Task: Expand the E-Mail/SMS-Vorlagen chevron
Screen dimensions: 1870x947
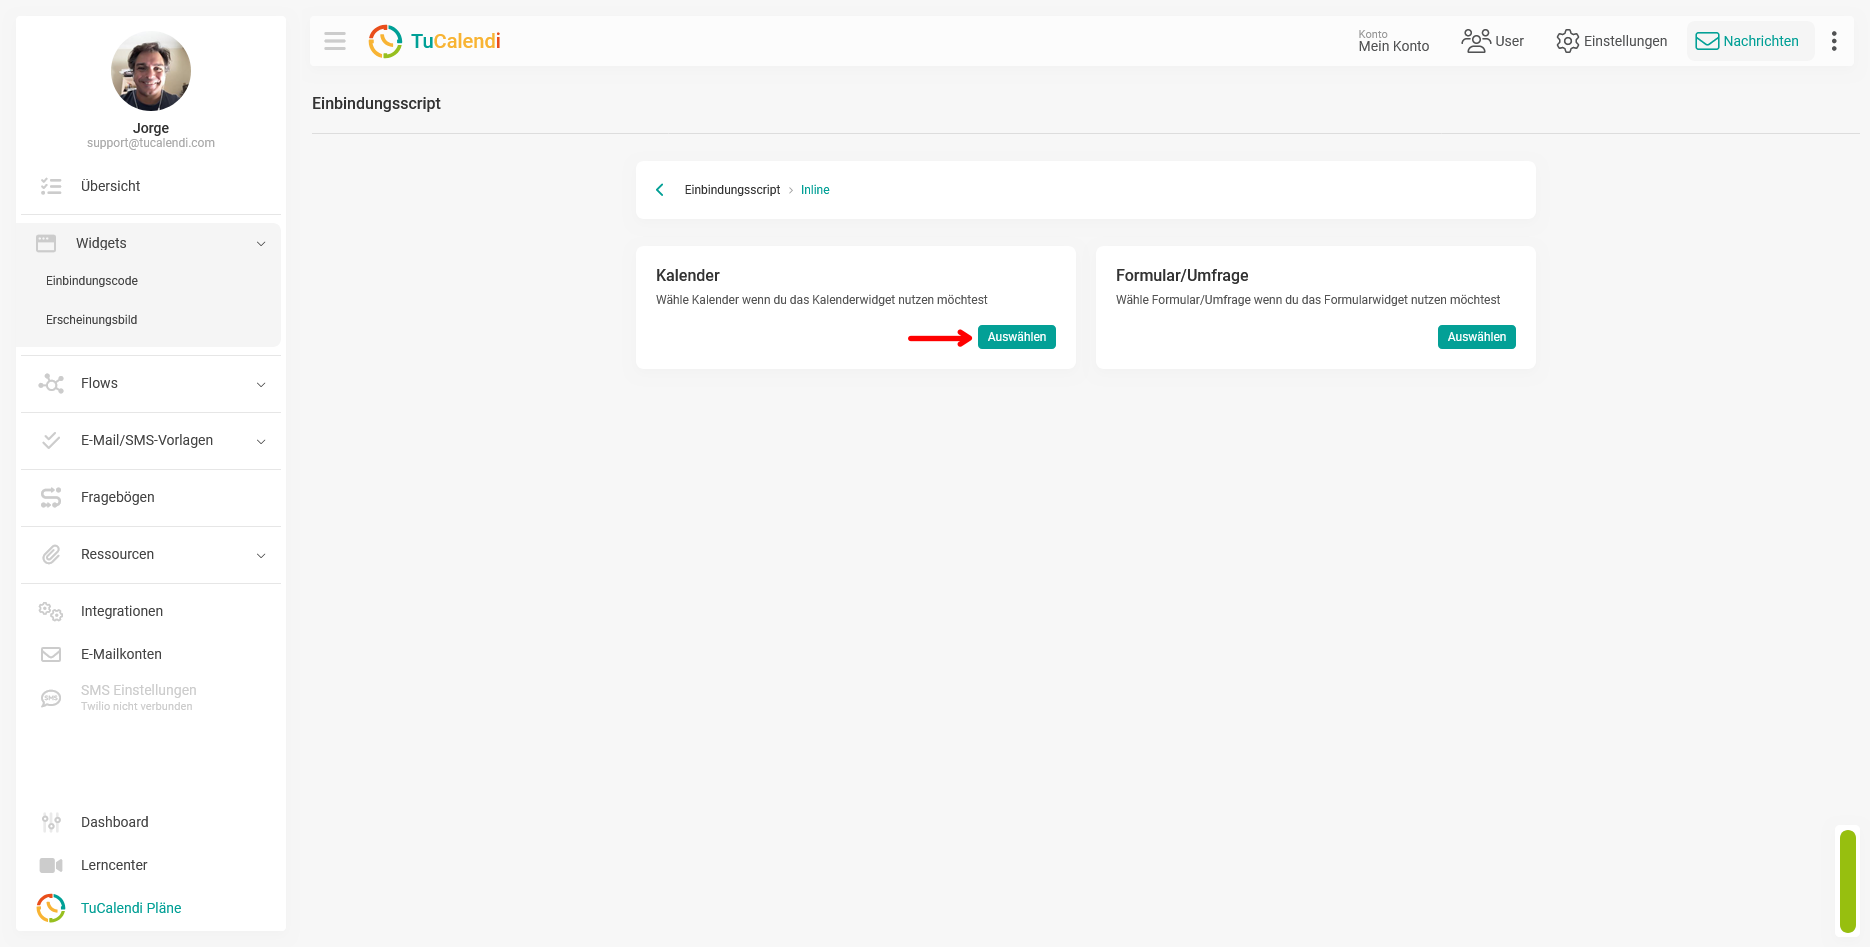Action: point(261,441)
